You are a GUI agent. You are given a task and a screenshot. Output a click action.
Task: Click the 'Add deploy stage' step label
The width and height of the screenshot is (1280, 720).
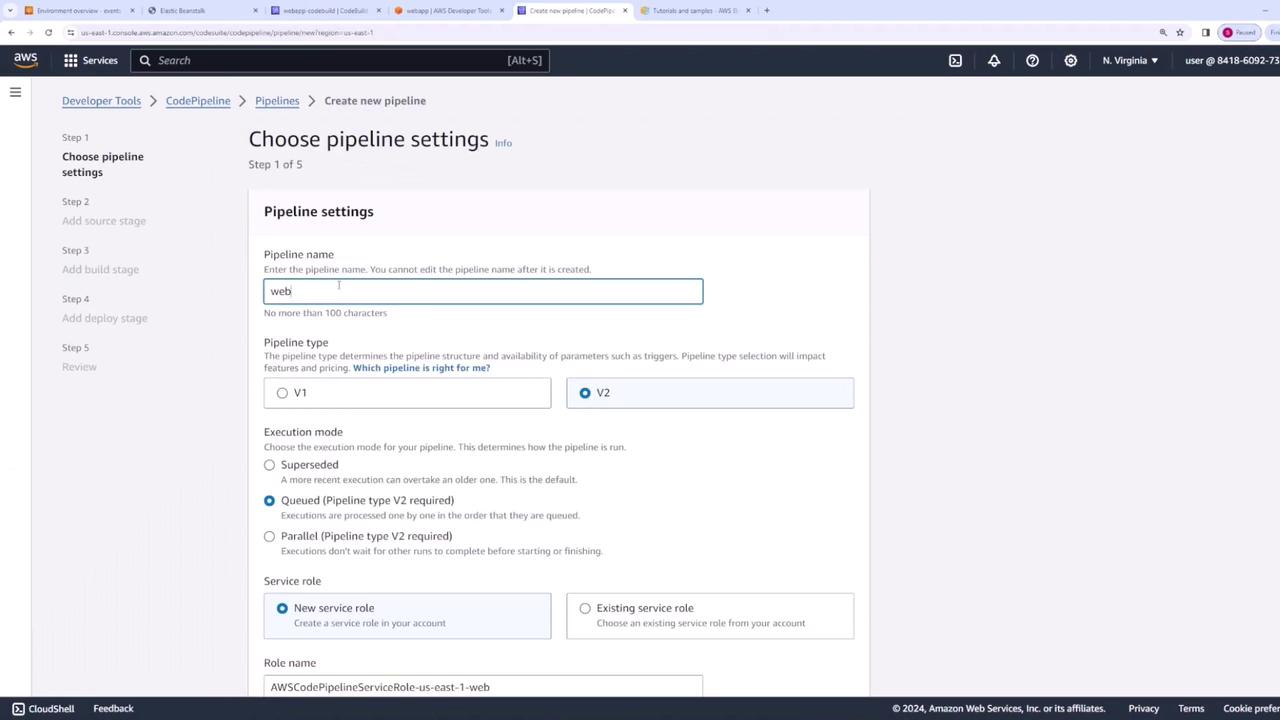tap(104, 318)
